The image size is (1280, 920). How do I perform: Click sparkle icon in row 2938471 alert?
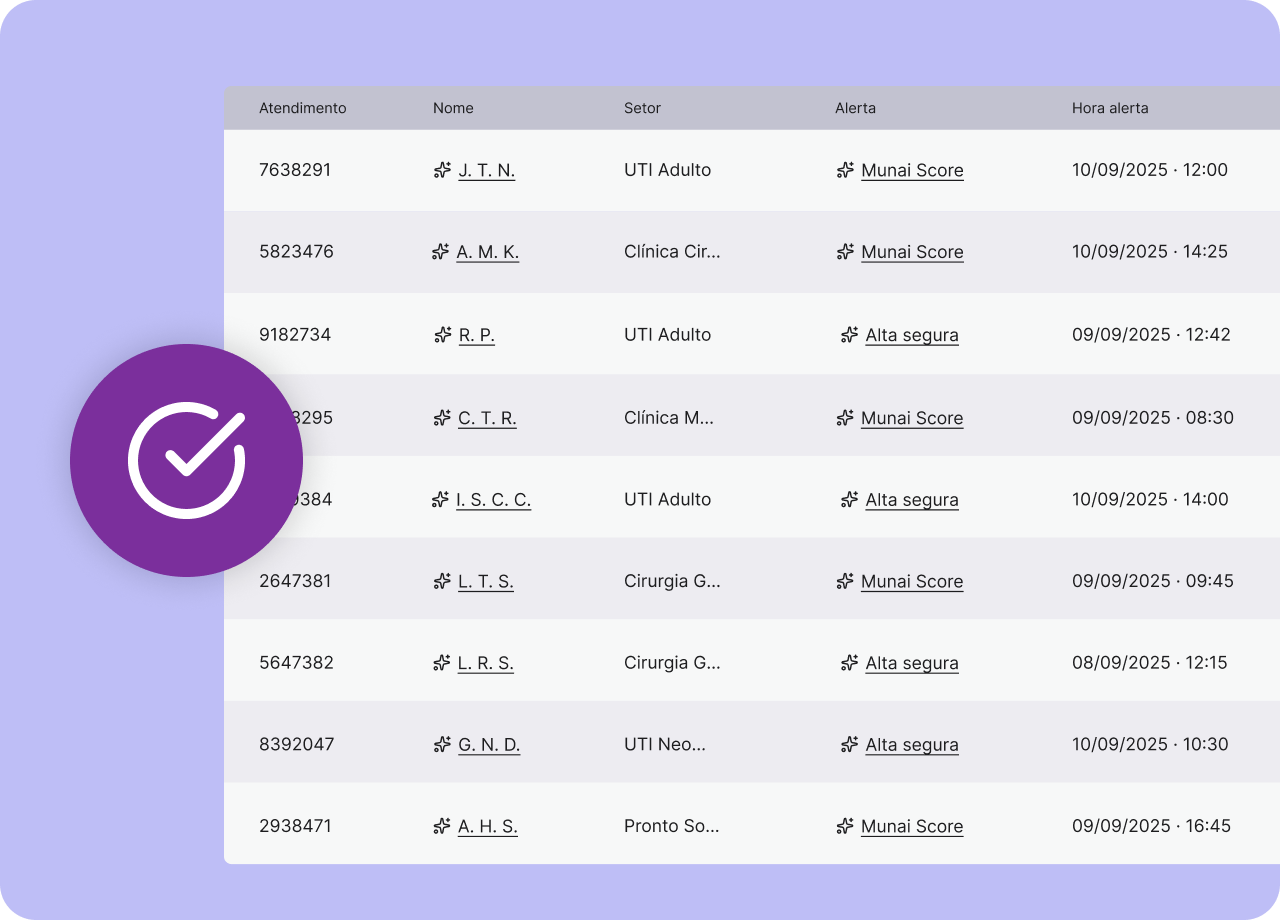point(845,826)
